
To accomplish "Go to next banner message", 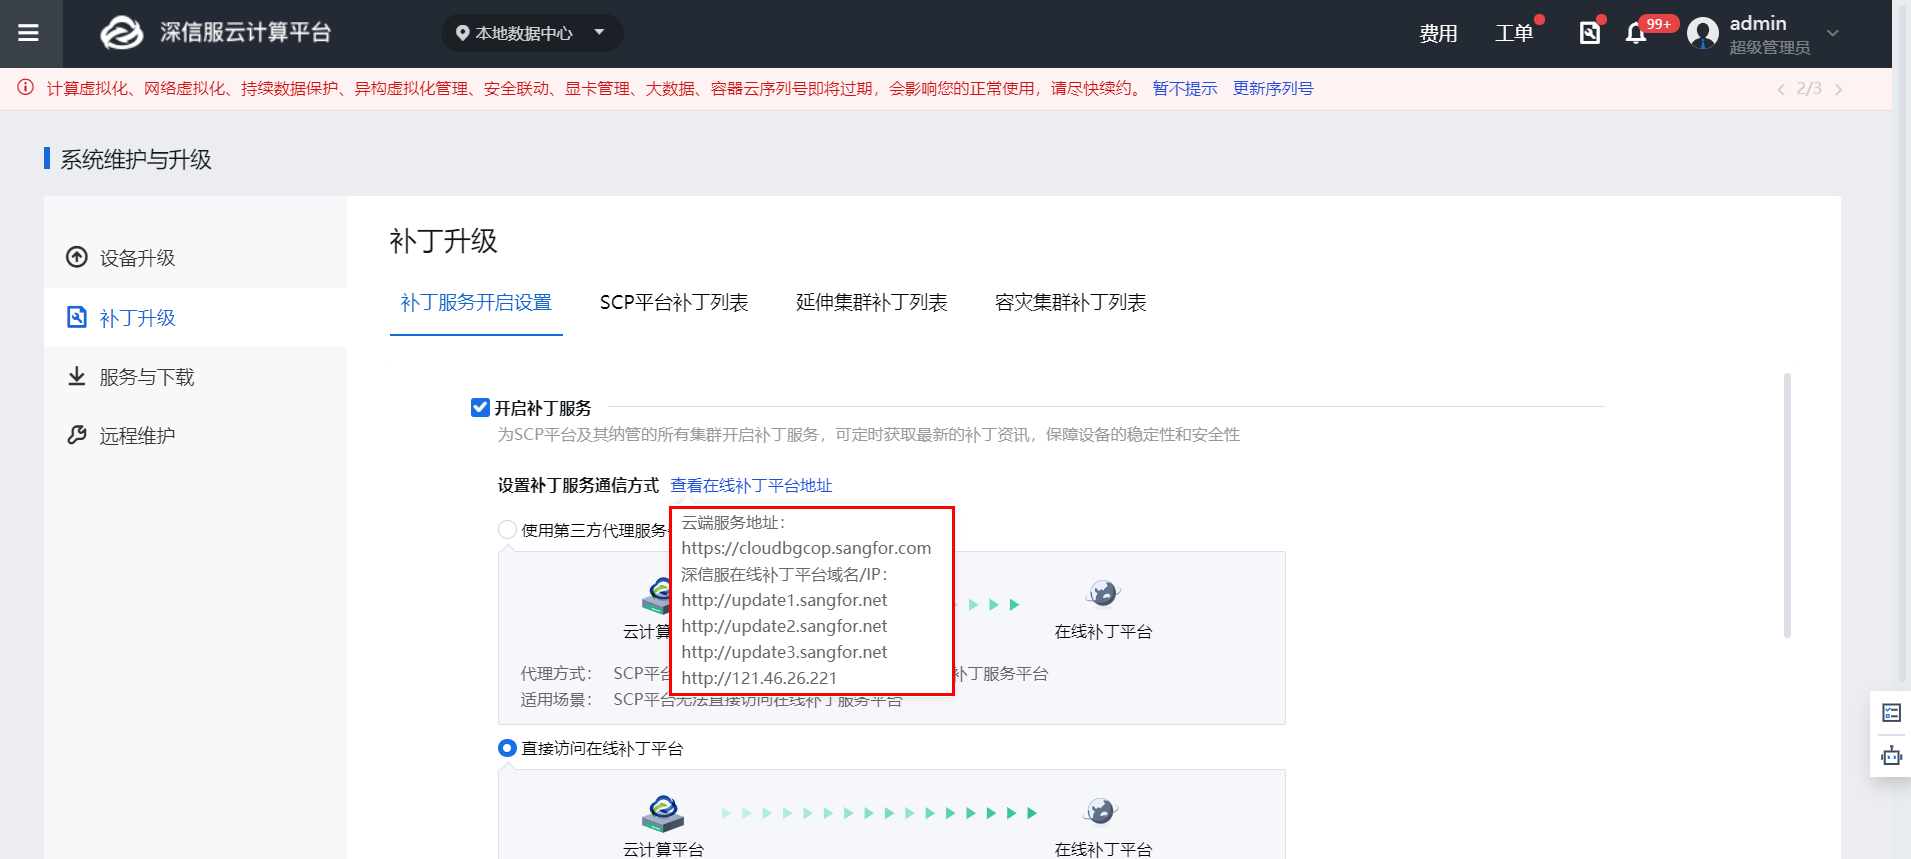I will click(1838, 89).
